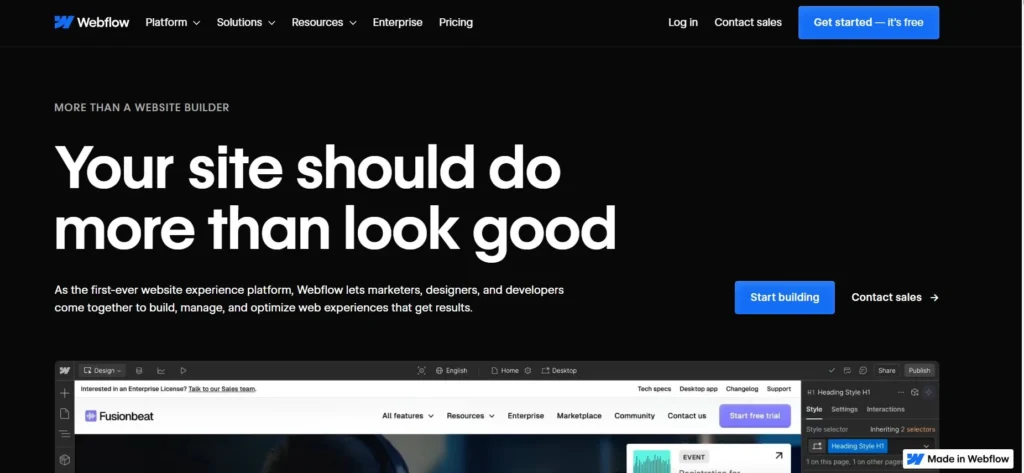Click the Get started — it's free button
The height and width of the screenshot is (473, 1024).
coord(869,22)
